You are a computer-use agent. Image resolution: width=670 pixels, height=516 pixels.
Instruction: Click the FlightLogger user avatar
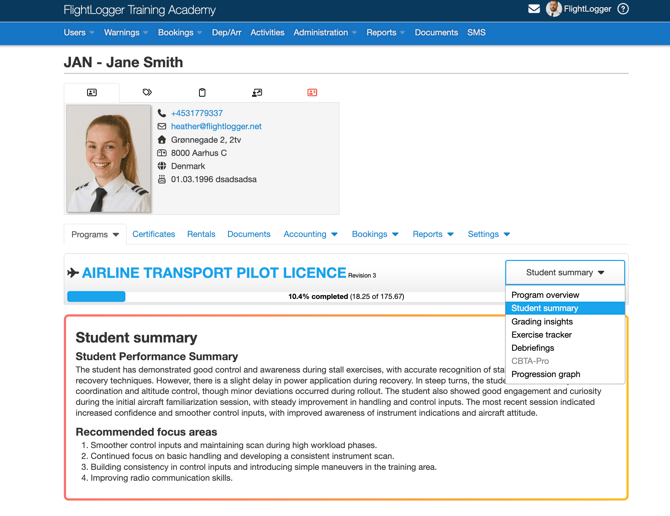(x=553, y=9)
